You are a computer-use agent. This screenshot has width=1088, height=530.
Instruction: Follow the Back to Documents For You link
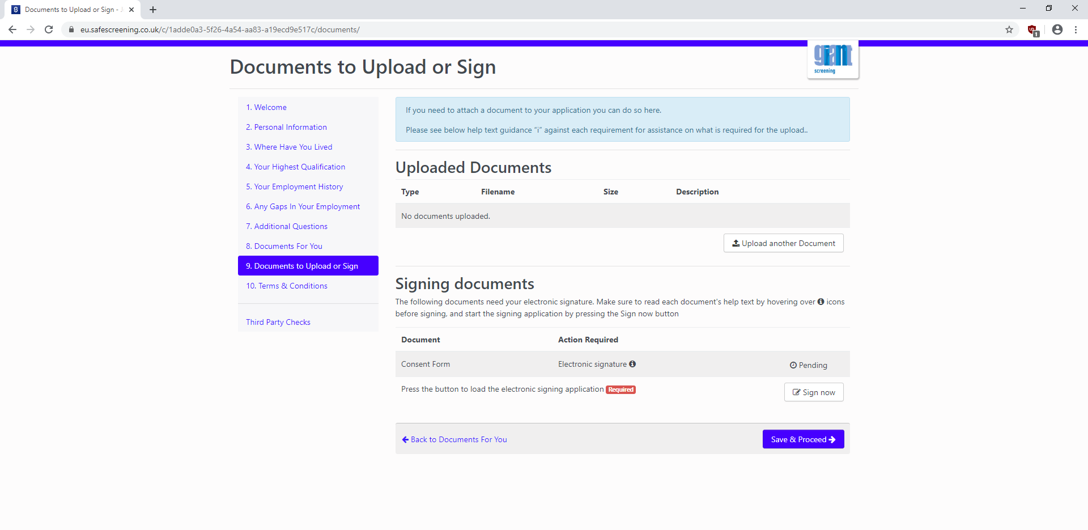[x=454, y=439]
